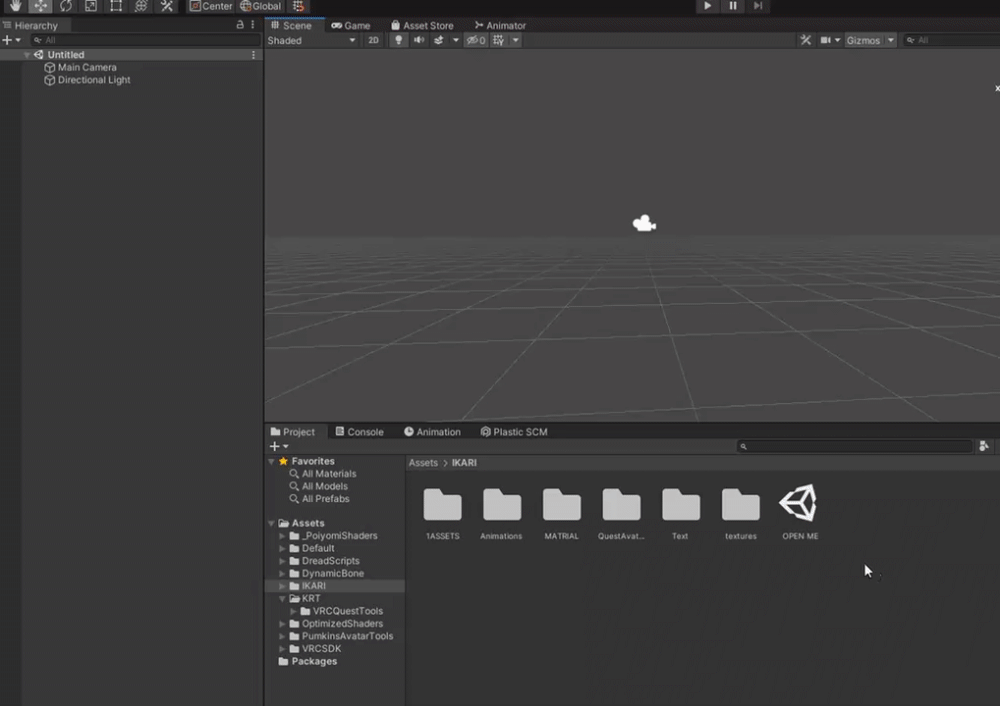
Task: Click Scene view search field
Action: (x=952, y=40)
